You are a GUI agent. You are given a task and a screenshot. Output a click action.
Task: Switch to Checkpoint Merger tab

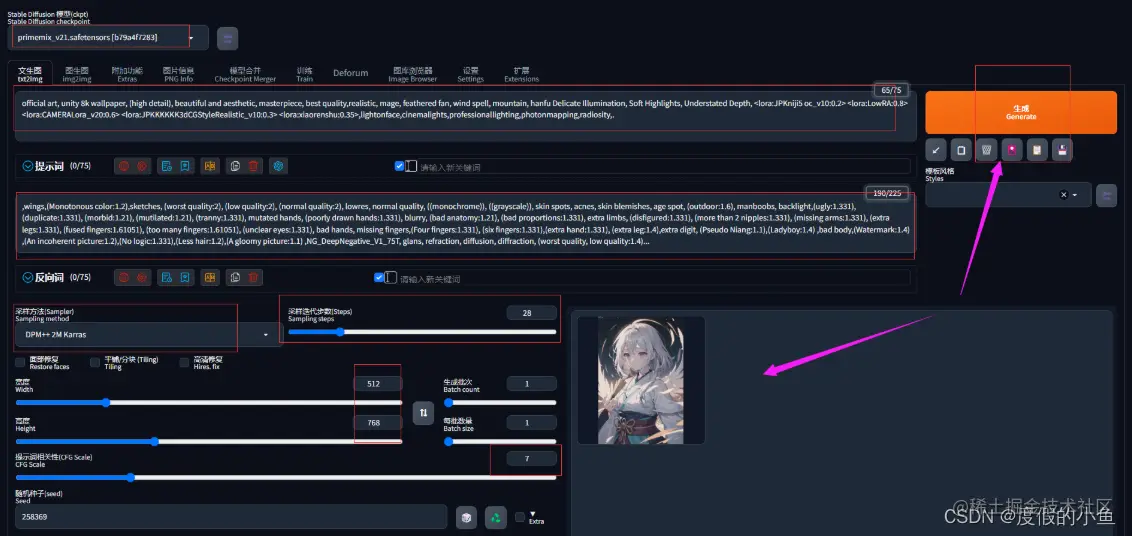(245, 74)
